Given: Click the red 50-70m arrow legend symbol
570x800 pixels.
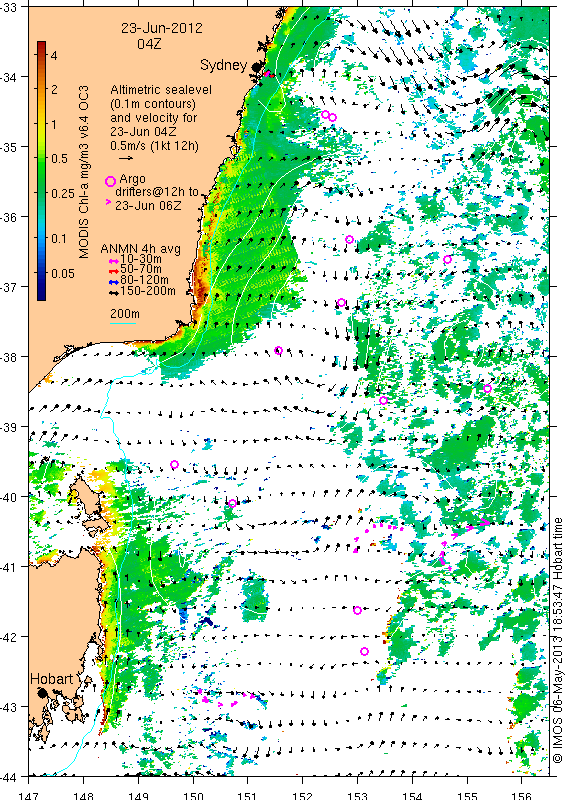Looking at the screenshot, I should pos(114,270).
